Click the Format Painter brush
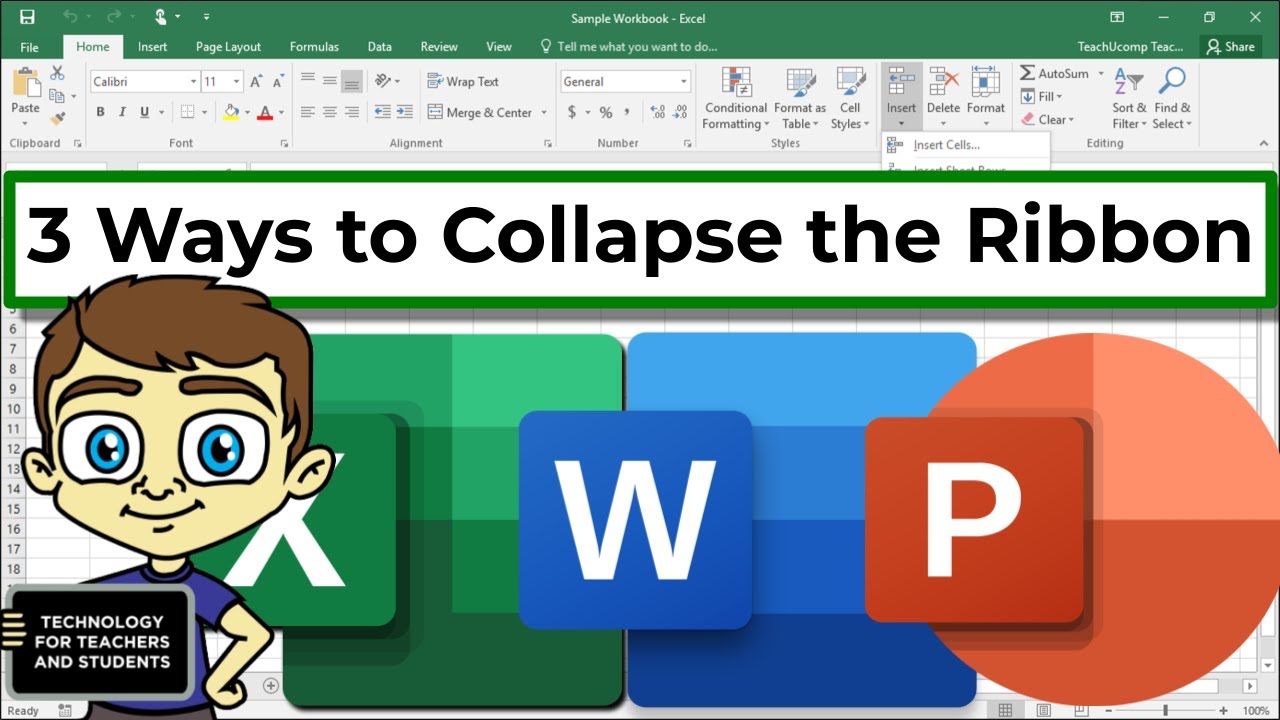 [x=57, y=119]
